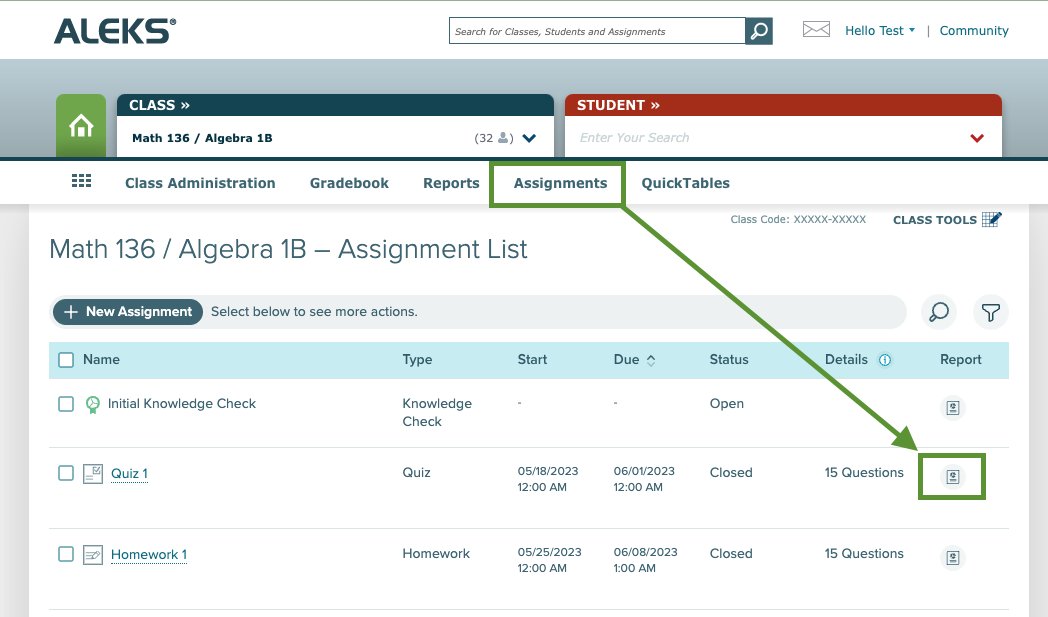Open the Class Administration menu
The image size is (1048, 617).
(x=200, y=183)
